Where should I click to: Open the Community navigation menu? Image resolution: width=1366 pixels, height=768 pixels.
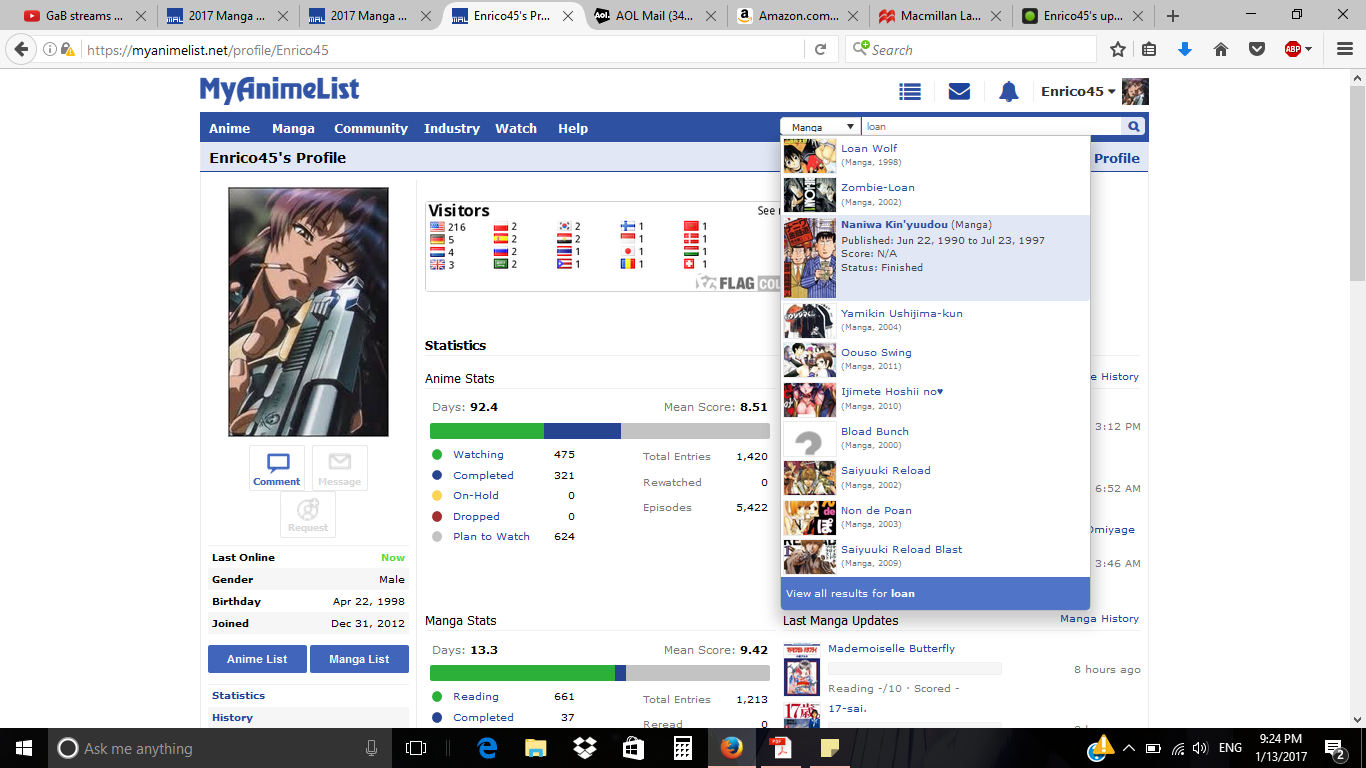coord(371,128)
